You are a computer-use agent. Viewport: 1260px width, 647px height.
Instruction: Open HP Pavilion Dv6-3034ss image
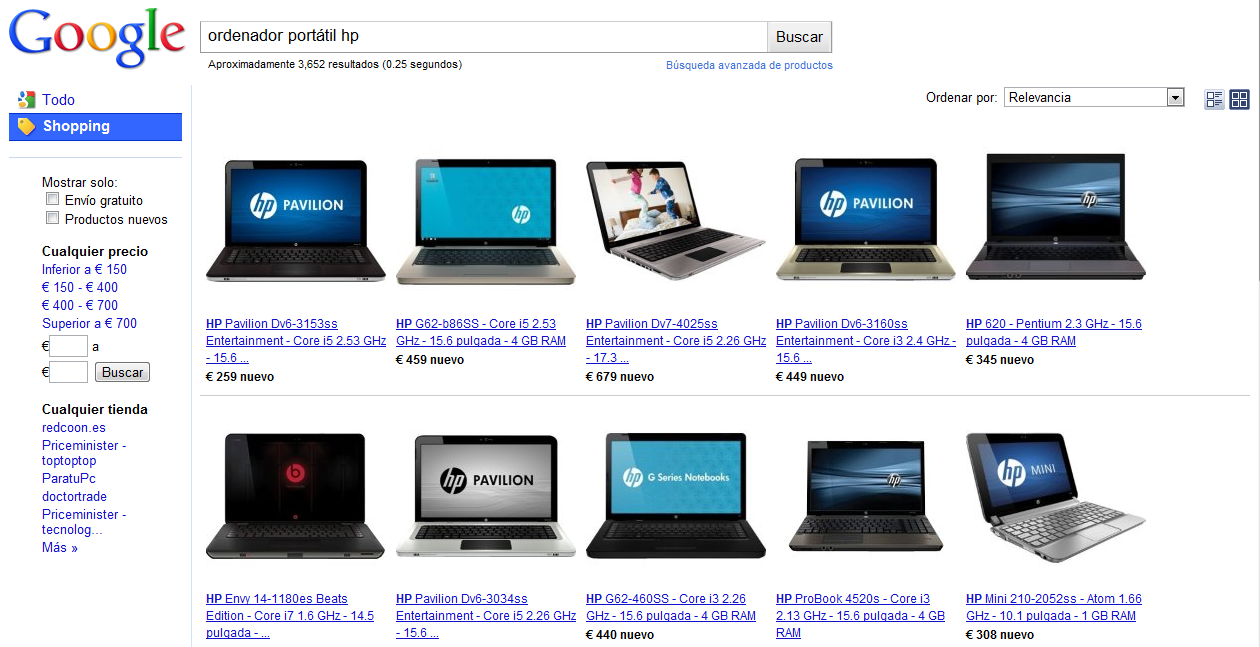click(486, 496)
